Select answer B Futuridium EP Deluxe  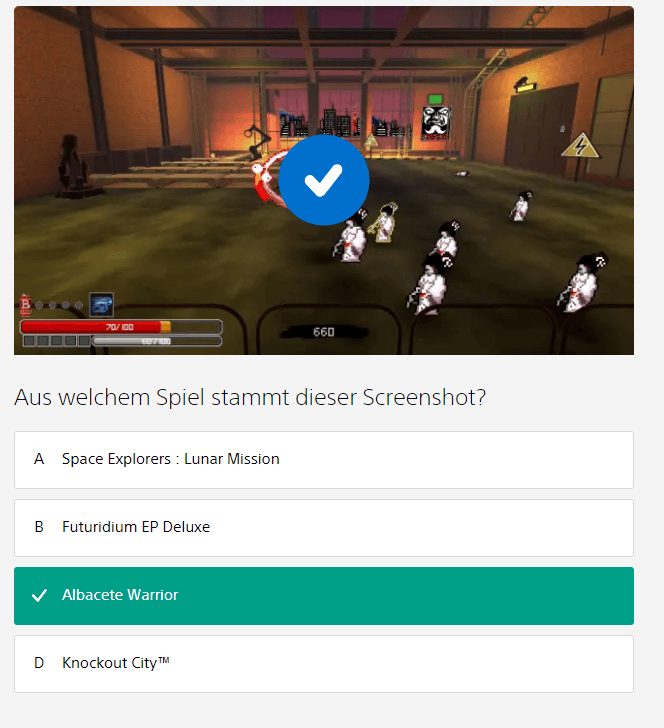(x=324, y=528)
